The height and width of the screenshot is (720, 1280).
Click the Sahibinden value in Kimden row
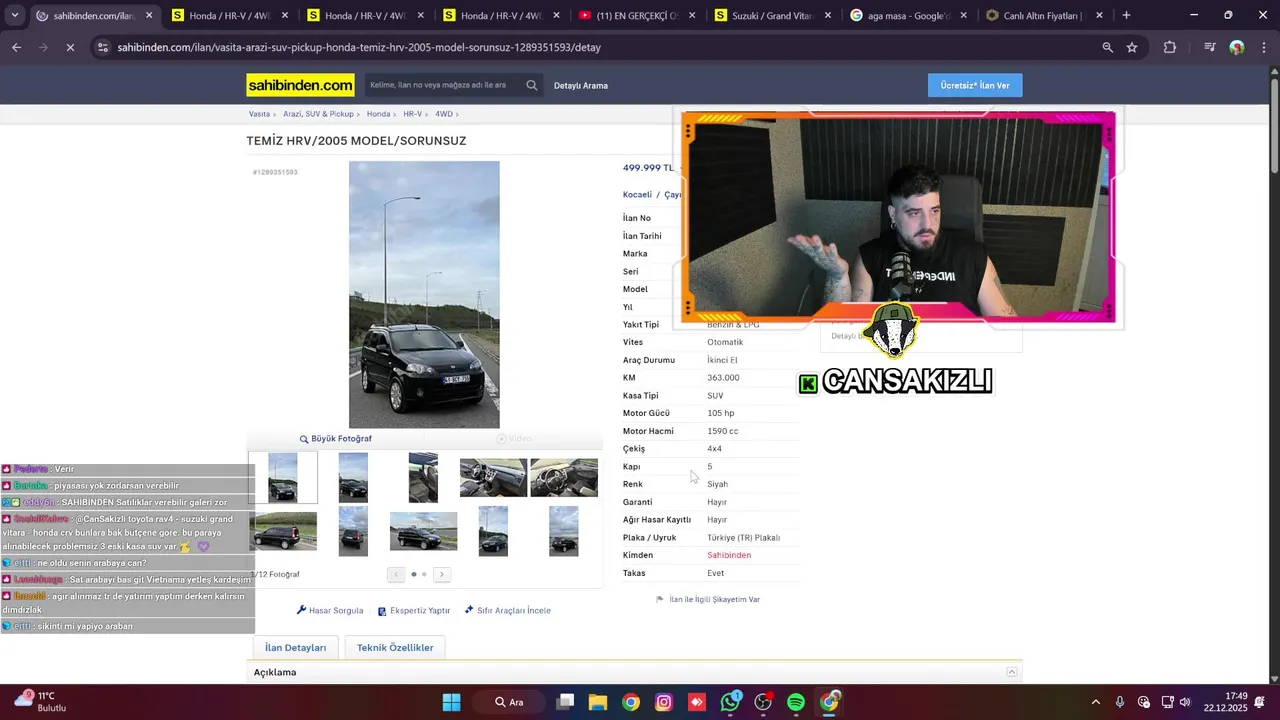(729, 555)
